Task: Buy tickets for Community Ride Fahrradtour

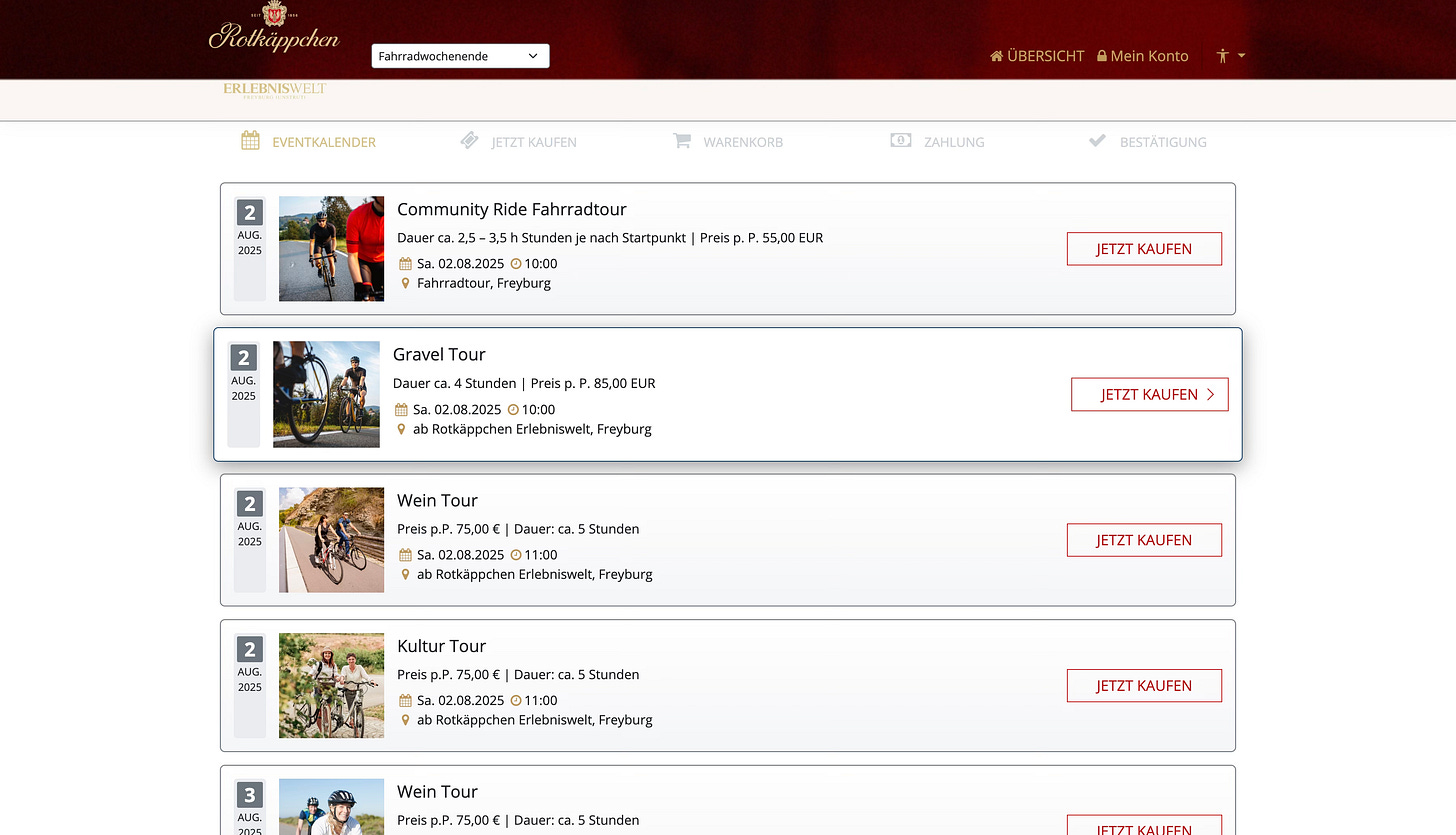Action: click(1144, 249)
